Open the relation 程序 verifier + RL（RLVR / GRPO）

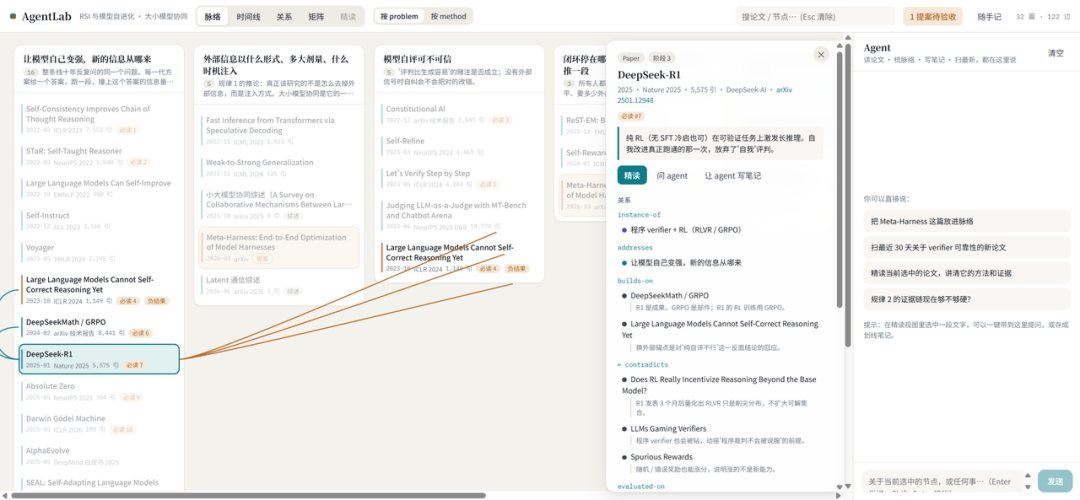(x=685, y=229)
